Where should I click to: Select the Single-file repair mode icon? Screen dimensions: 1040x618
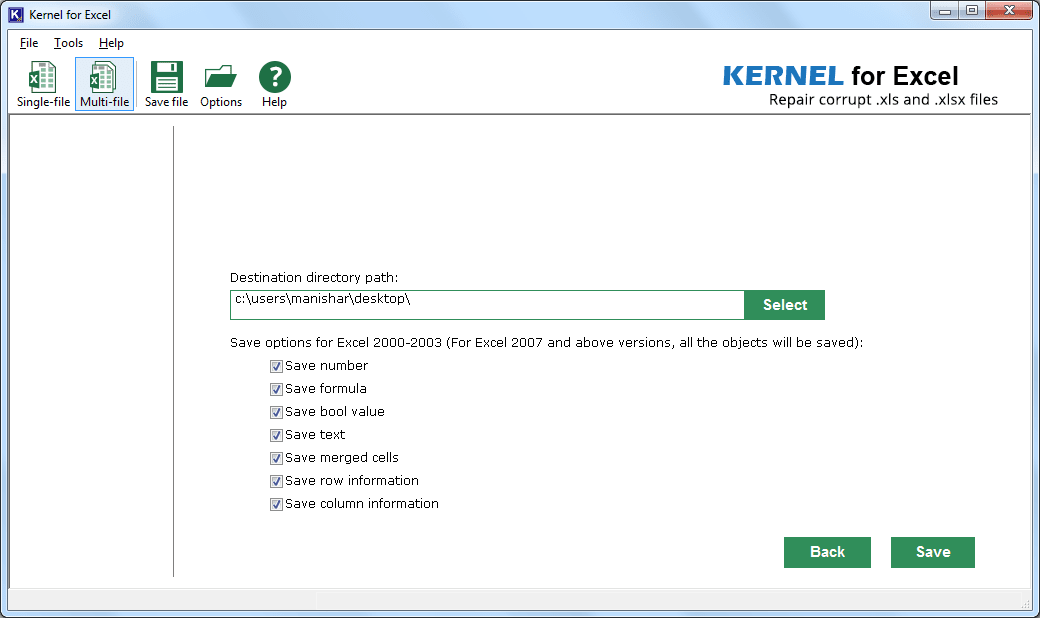43,84
